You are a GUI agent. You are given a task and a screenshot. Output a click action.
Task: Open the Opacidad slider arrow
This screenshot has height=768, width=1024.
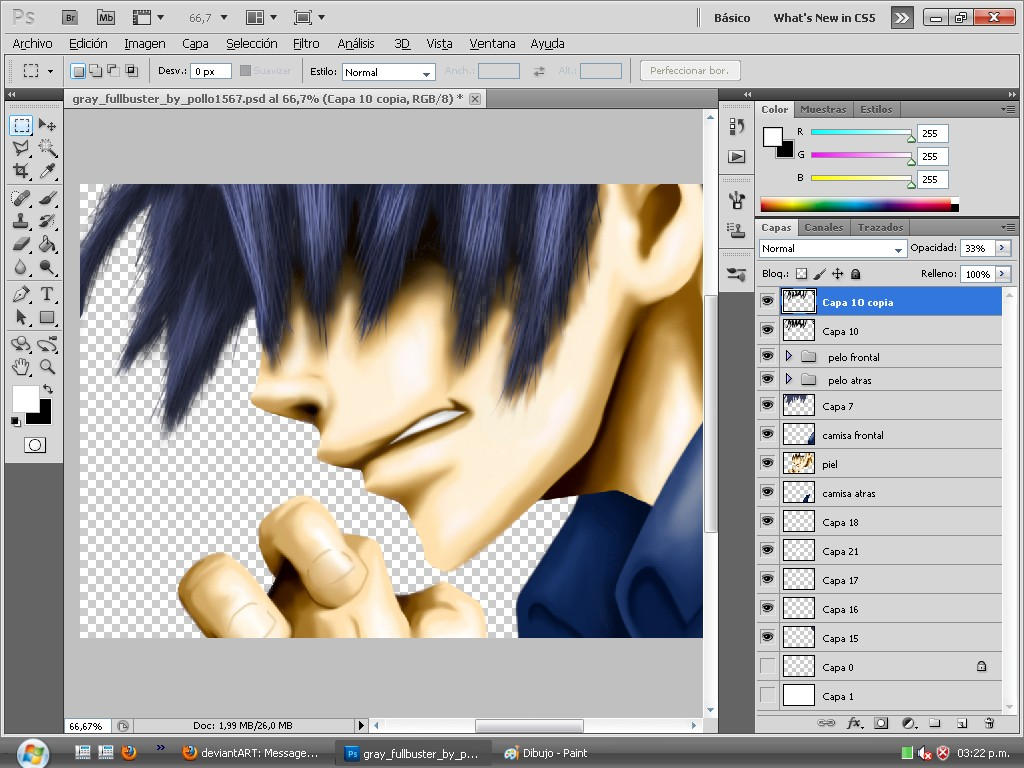pos(1002,248)
